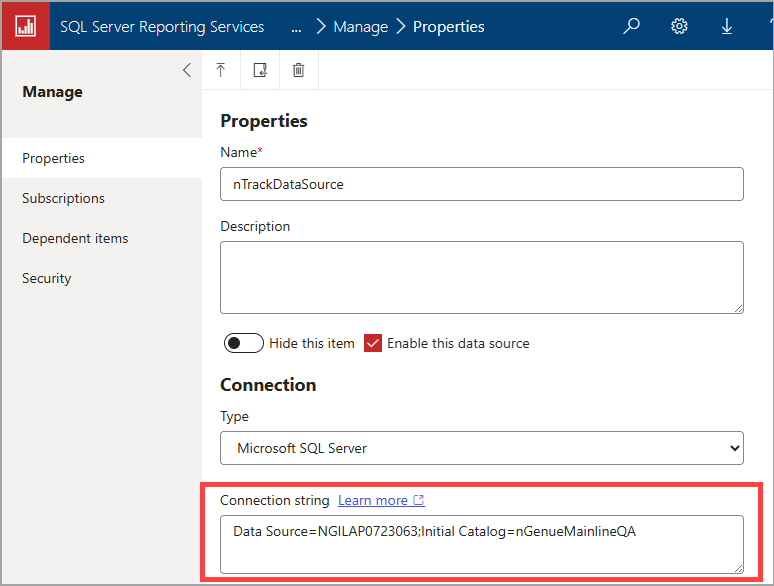
Task: Click the Connection section heading
Action: pyautogui.click(x=268, y=385)
